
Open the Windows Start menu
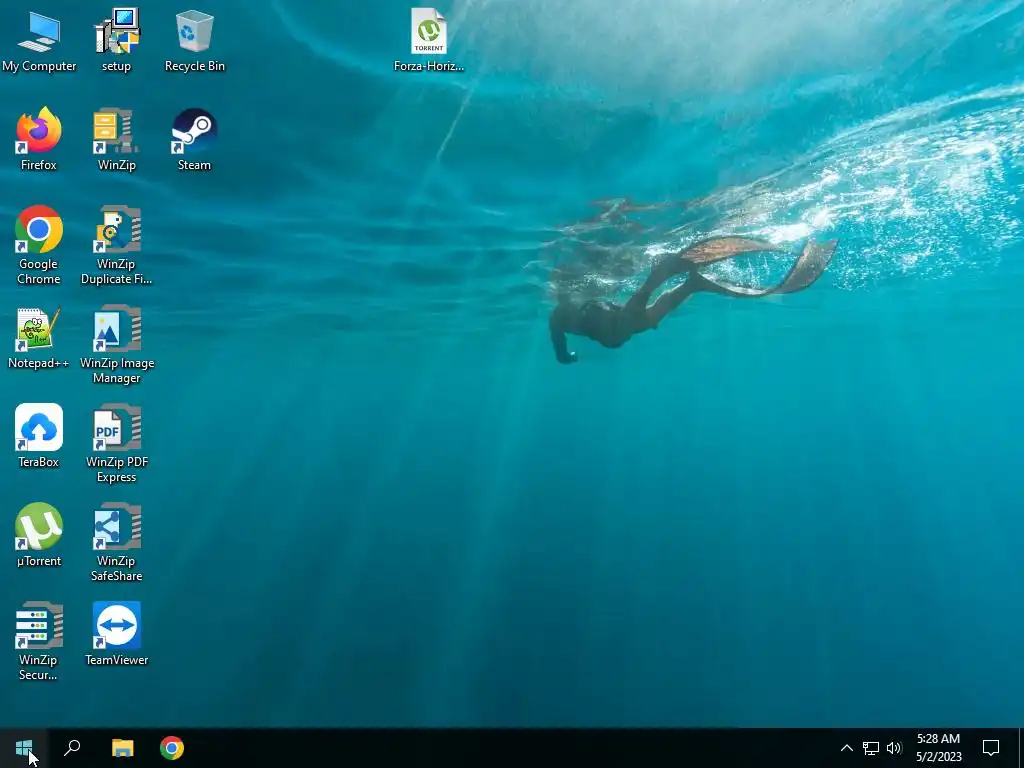tap(24, 748)
